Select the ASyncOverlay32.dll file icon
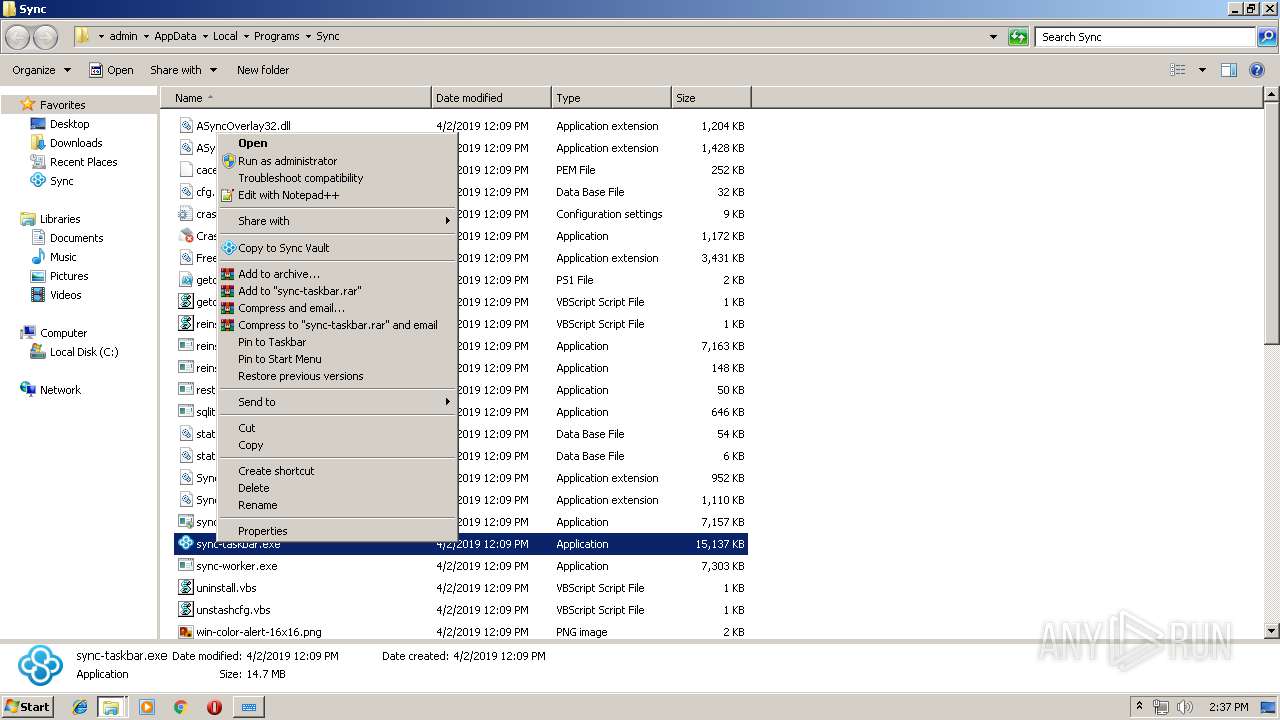The height and width of the screenshot is (720, 1280). (186, 126)
